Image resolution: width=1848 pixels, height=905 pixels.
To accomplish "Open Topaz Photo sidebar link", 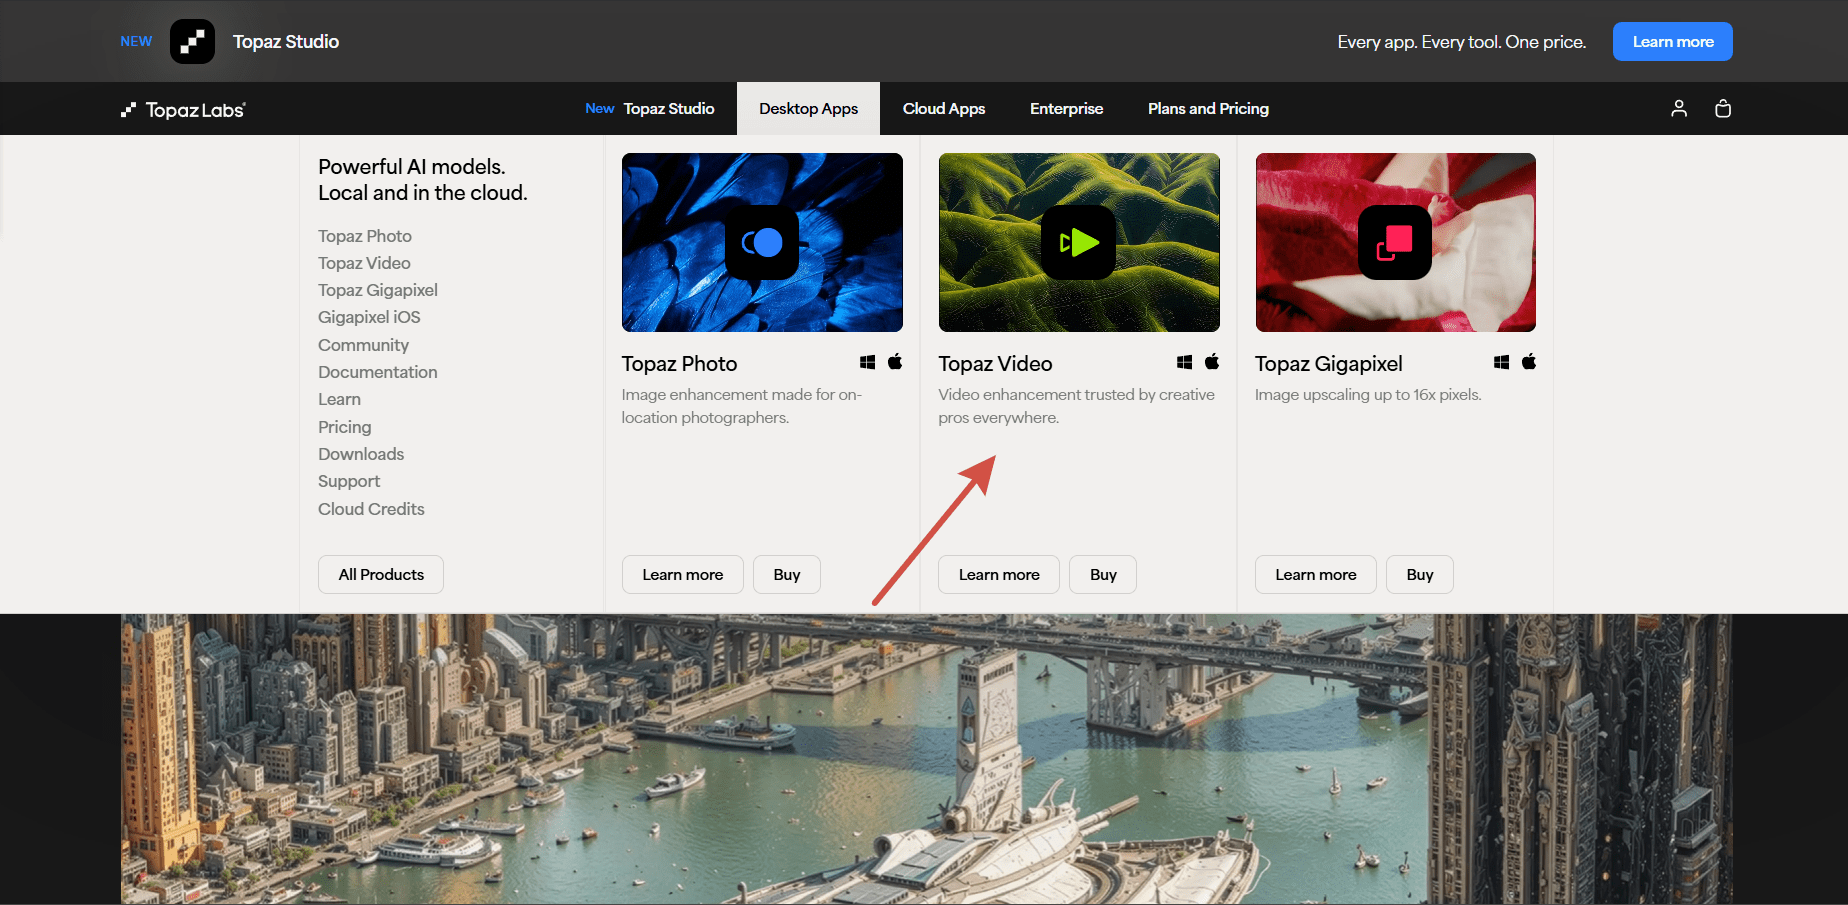I will coord(365,236).
